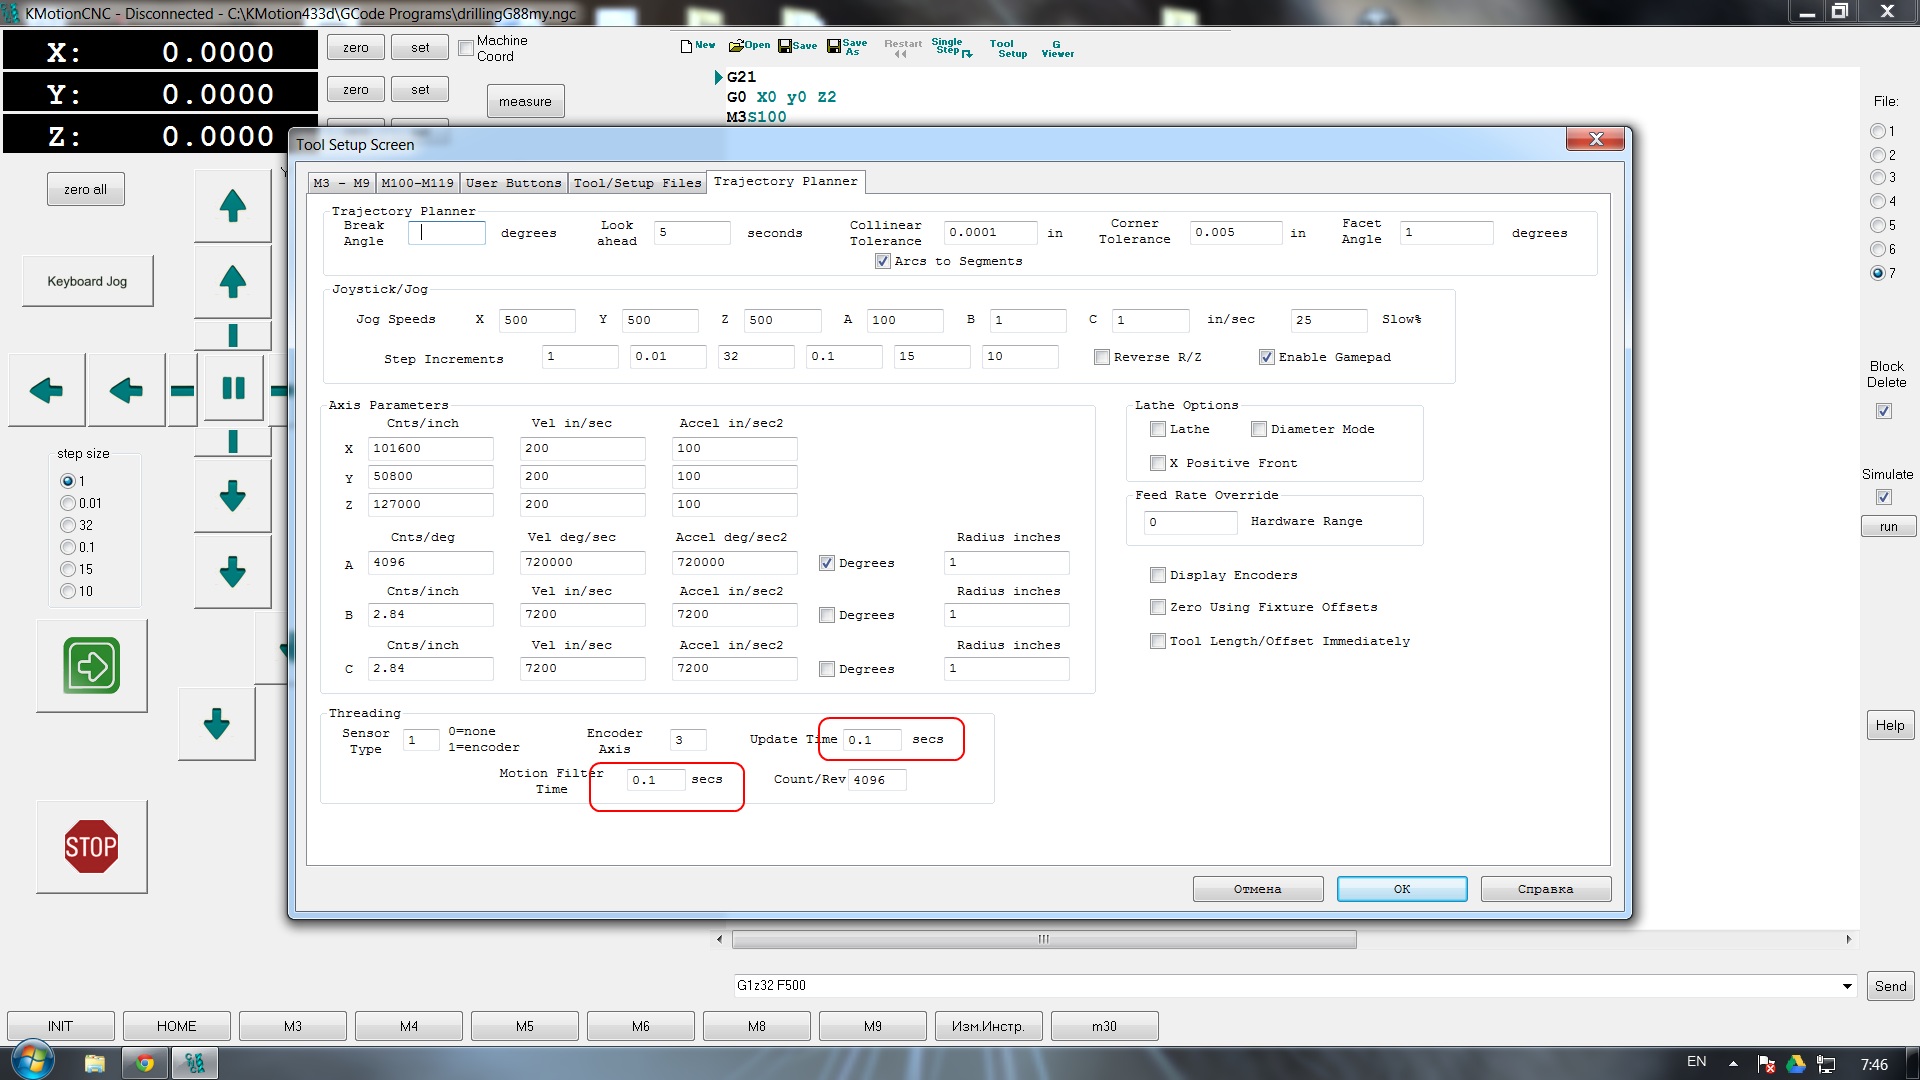Open the Tool/Setup Files tab
The width and height of the screenshot is (1920, 1080).
(x=637, y=183)
